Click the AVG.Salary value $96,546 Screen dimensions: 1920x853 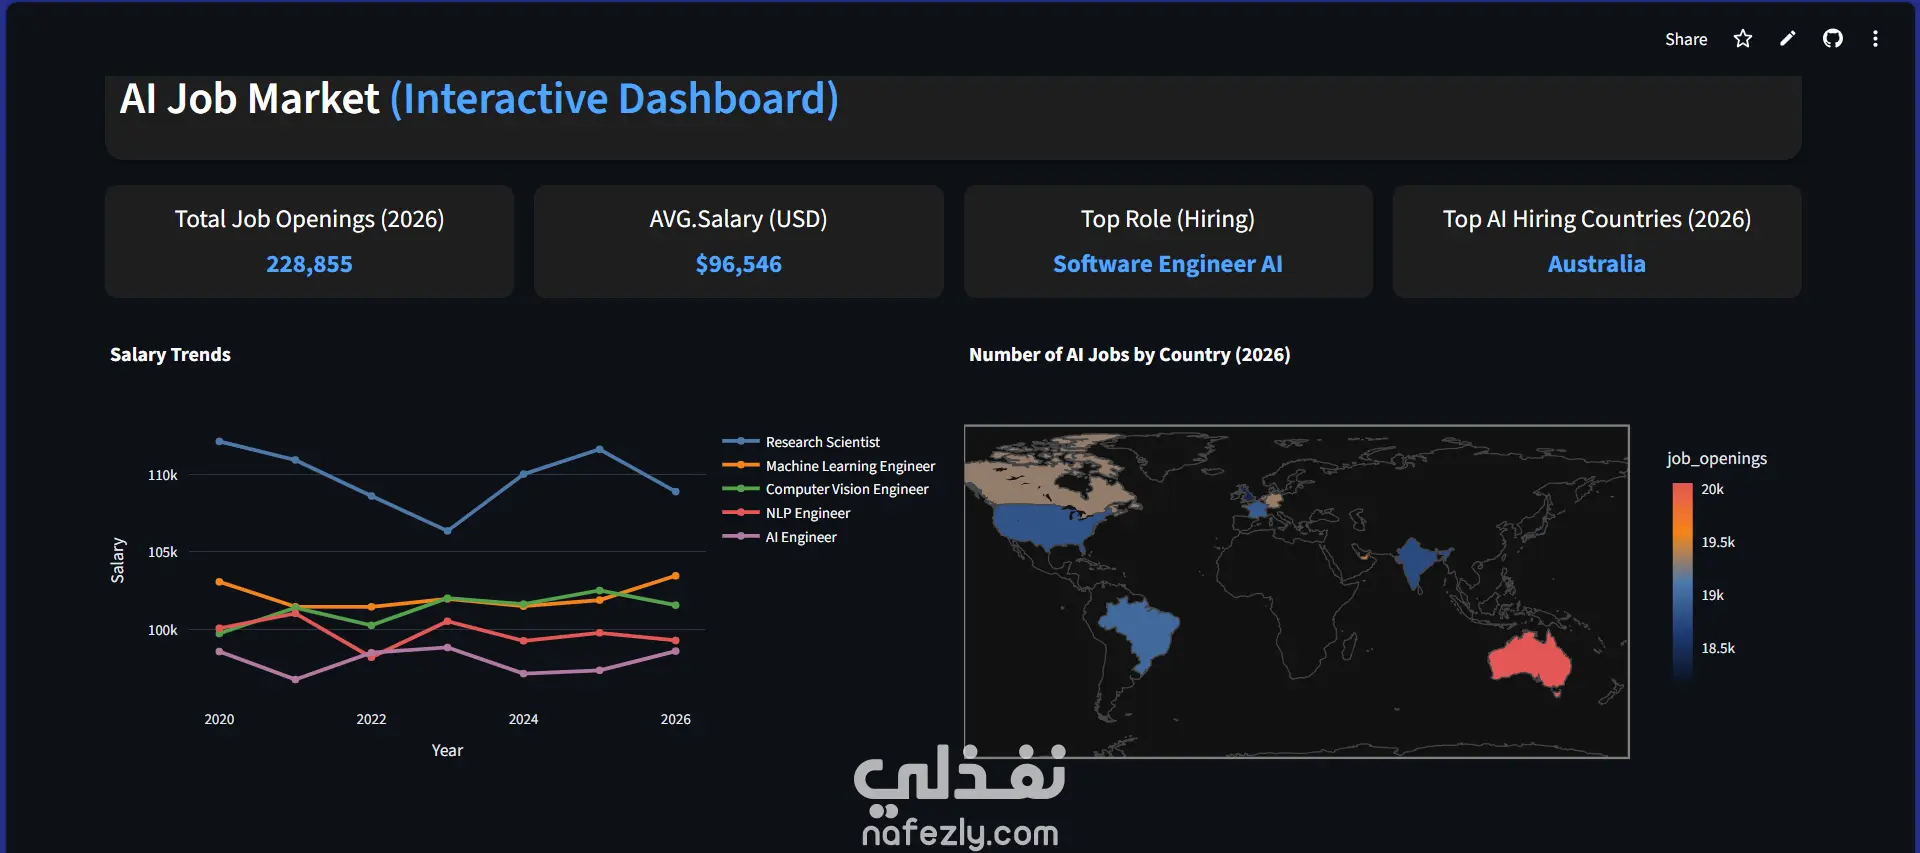(739, 264)
